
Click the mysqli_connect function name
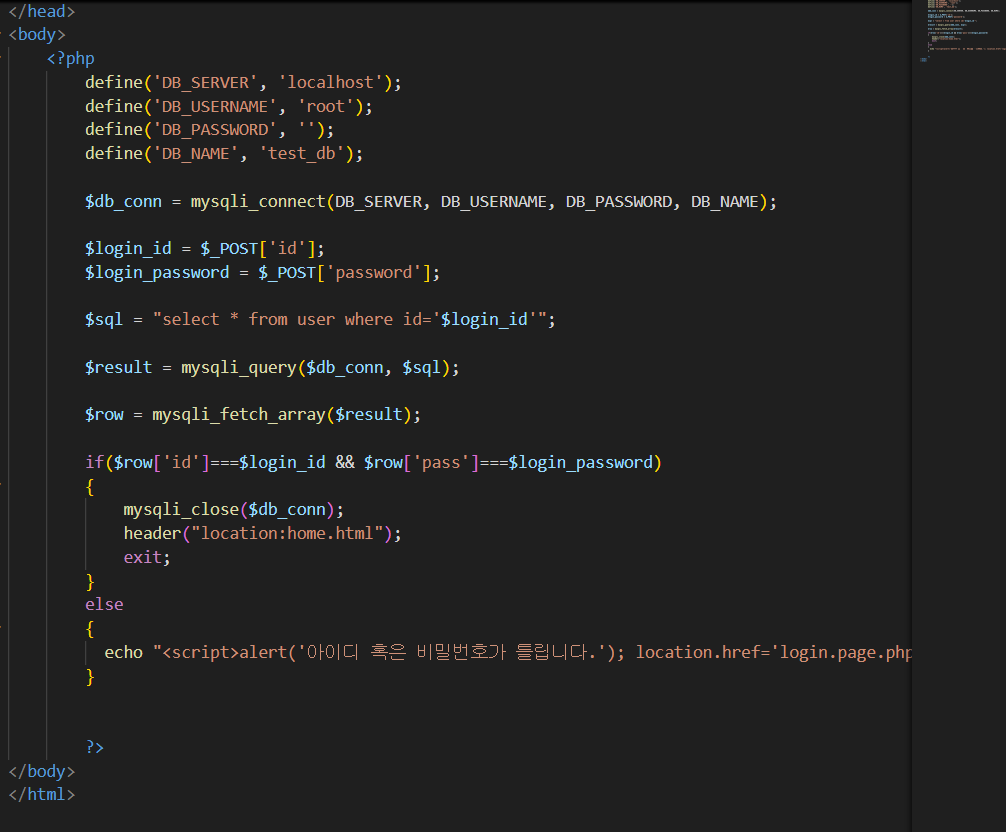click(x=258, y=201)
